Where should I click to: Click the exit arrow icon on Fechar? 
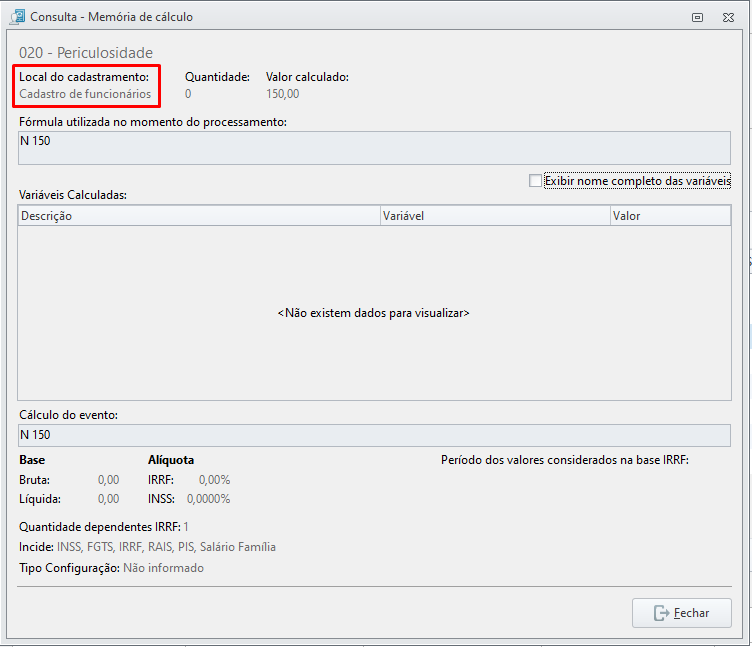tap(661, 613)
